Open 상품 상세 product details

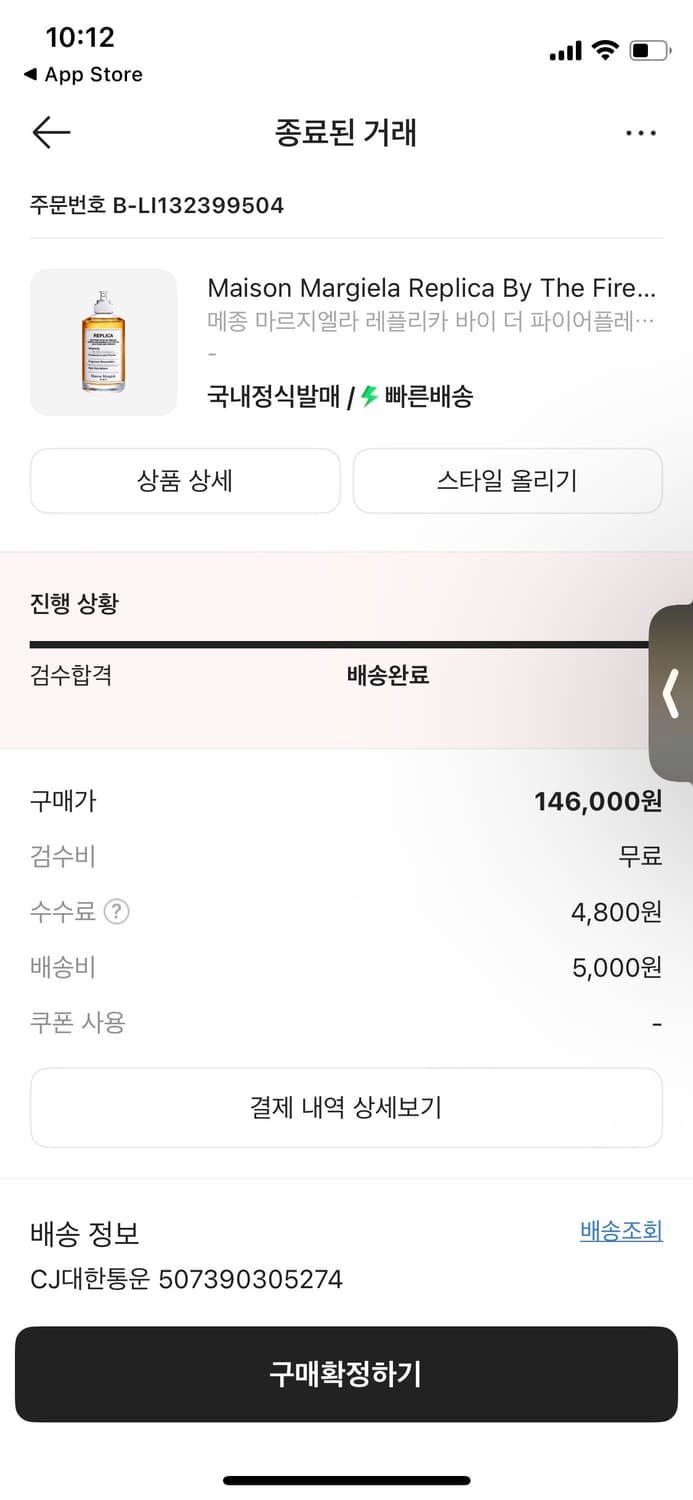(x=185, y=481)
